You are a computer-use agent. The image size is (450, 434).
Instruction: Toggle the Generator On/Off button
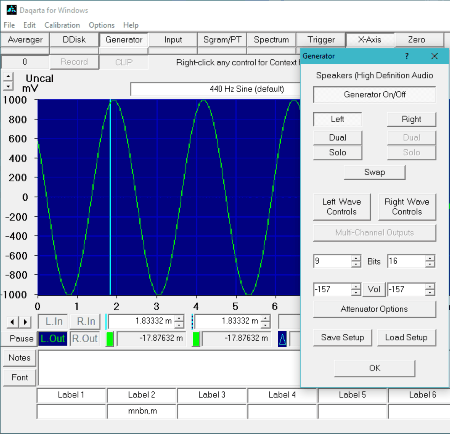click(374, 95)
